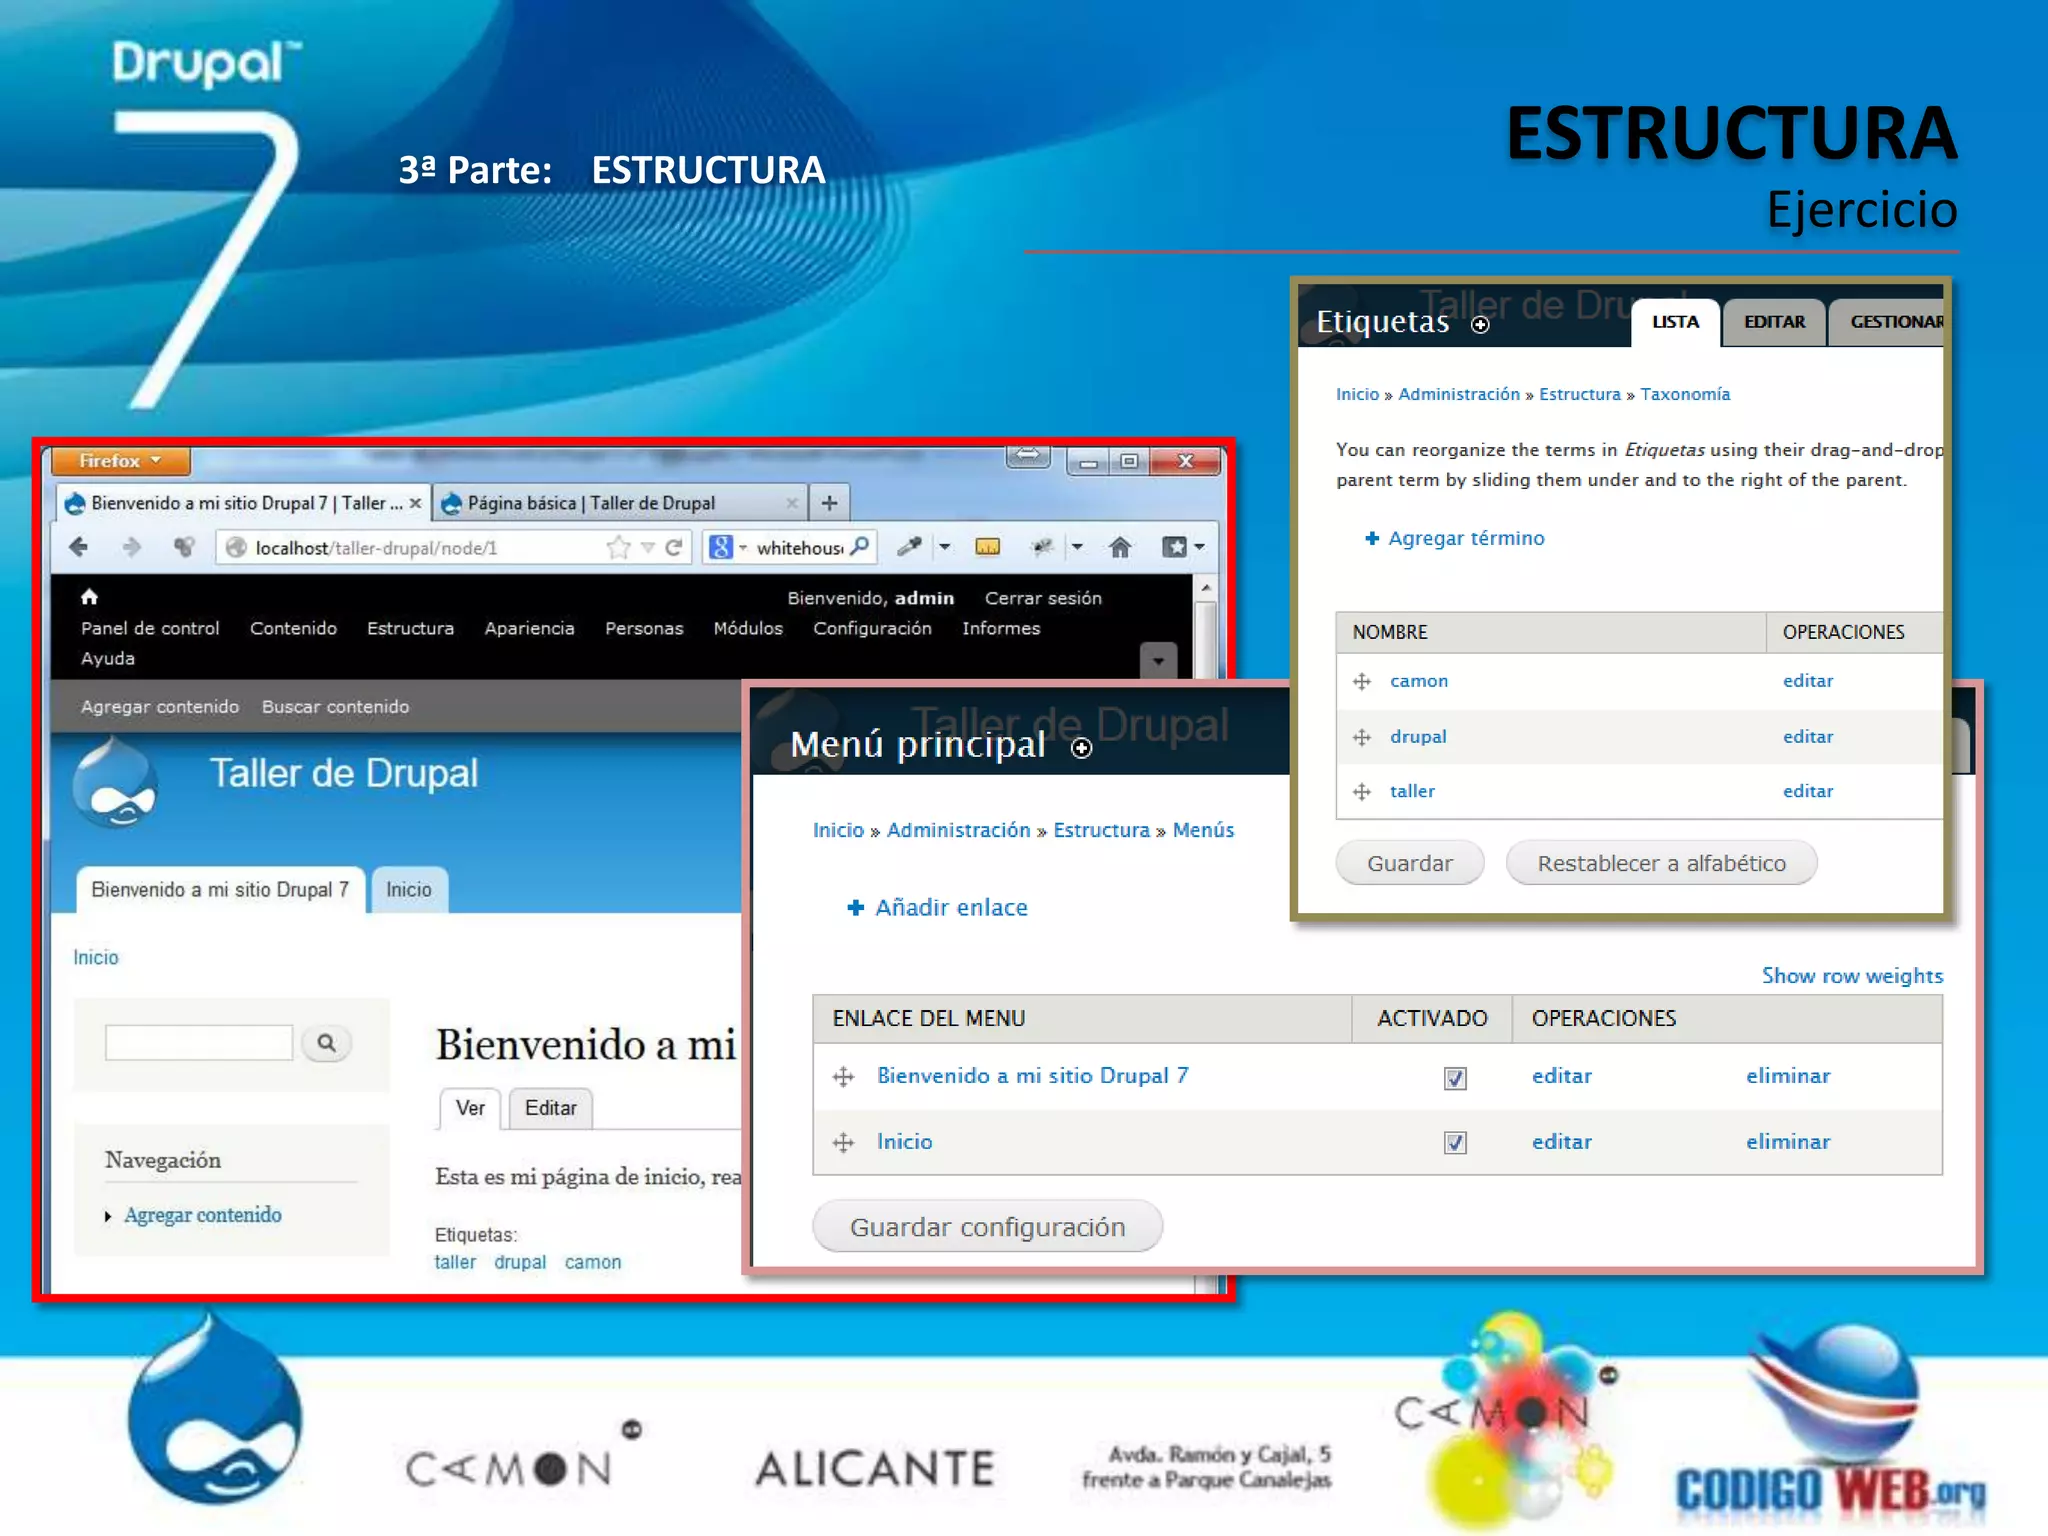Expand dropdown arrow next to eyedropper icon

tap(944, 547)
